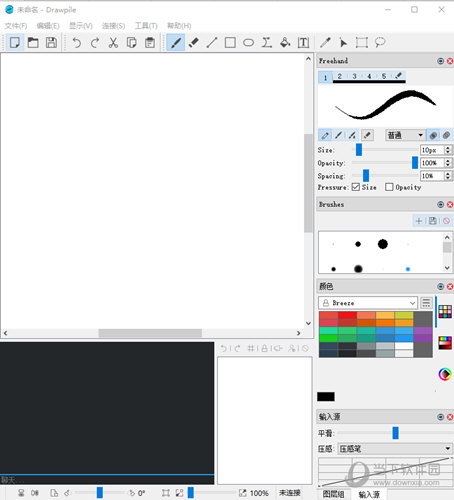Click the black foreground color swatch

[326, 396]
